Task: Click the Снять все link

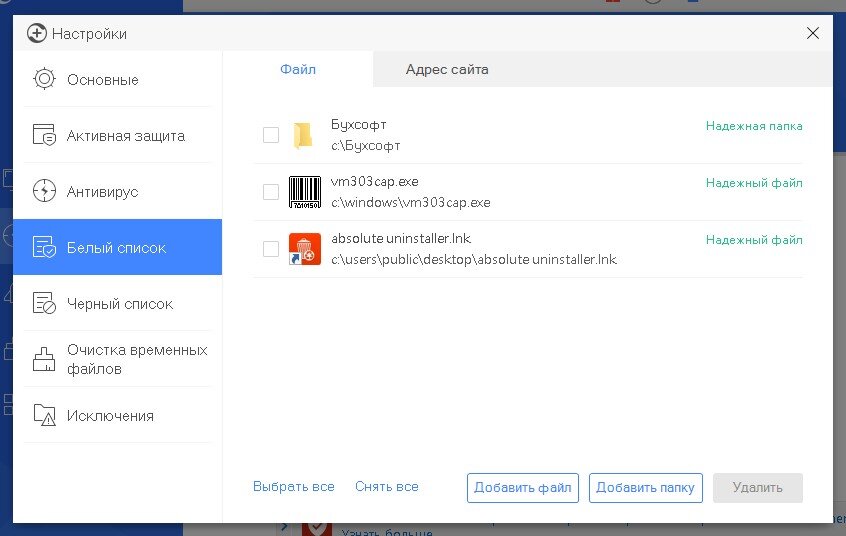Action: coord(387,486)
